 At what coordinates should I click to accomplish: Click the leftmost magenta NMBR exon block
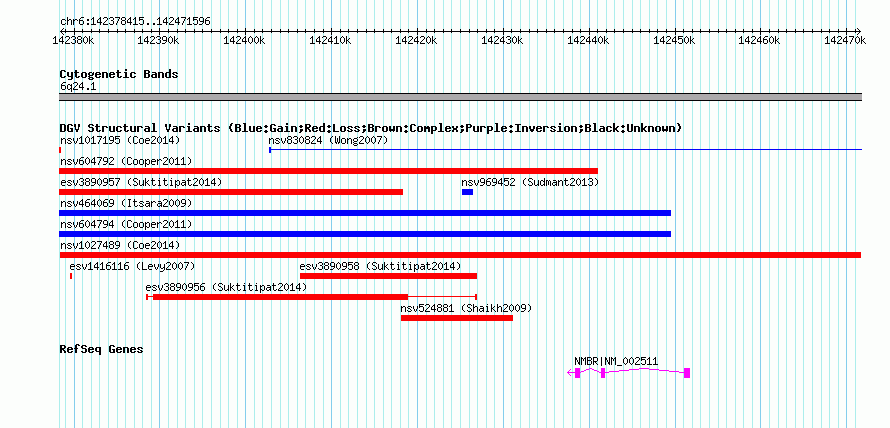(x=577, y=373)
